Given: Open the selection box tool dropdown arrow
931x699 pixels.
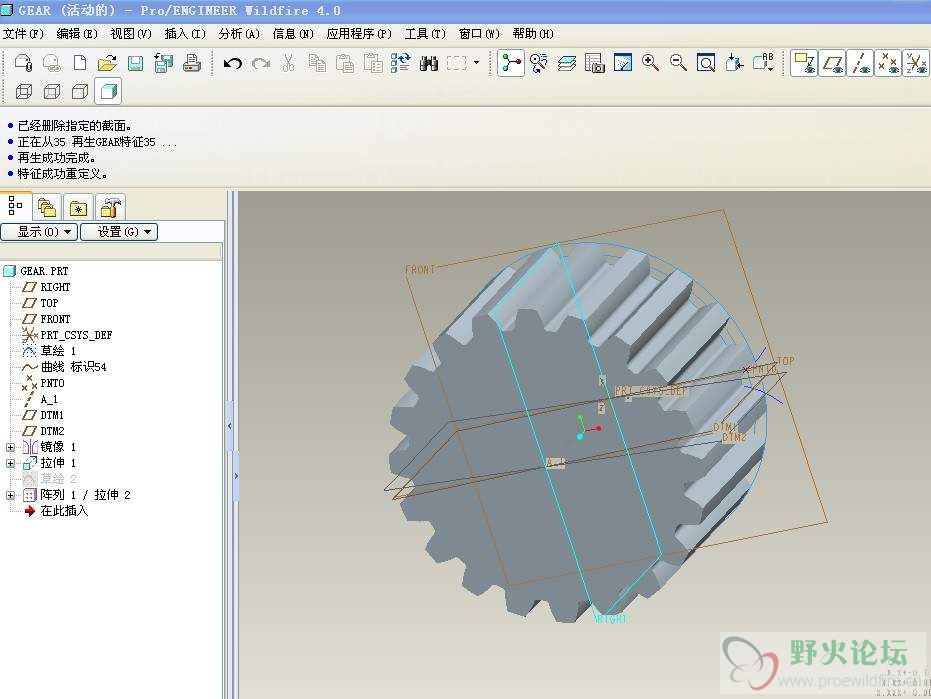Looking at the screenshot, I should [476, 62].
